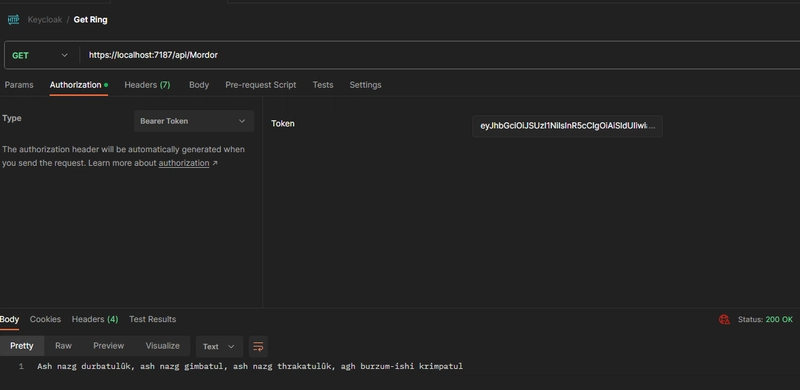The height and width of the screenshot is (390, 800).
Task: Open the request Settings tab
Action: 365,85
